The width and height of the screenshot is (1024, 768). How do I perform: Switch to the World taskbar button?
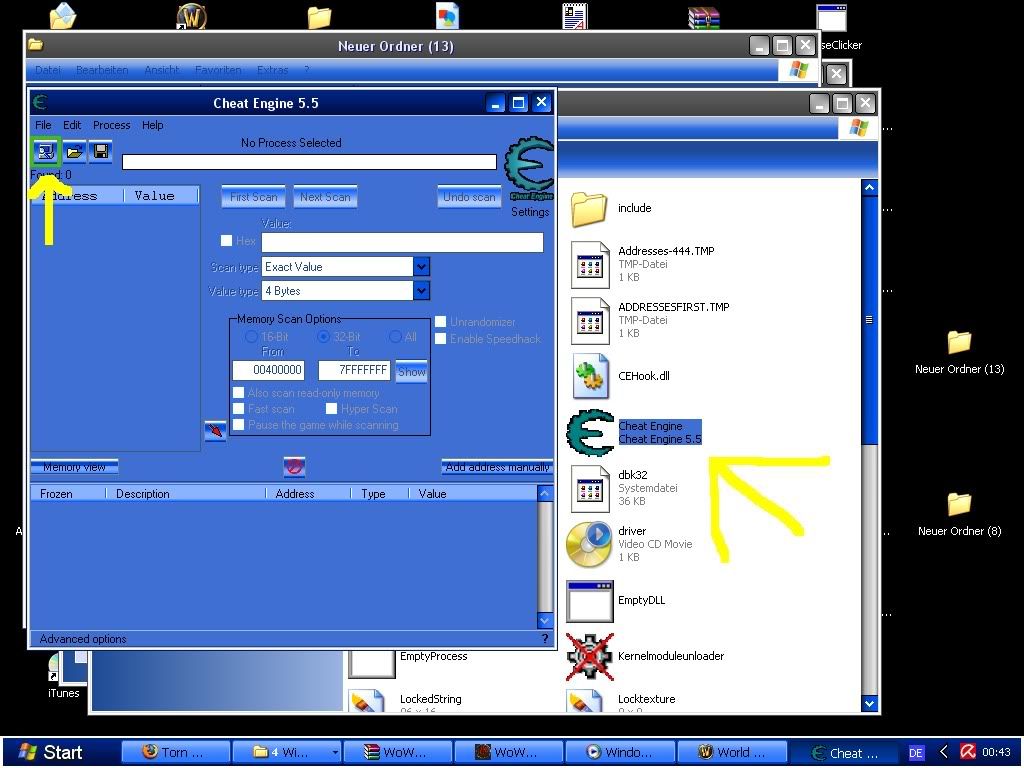point(732,752)
